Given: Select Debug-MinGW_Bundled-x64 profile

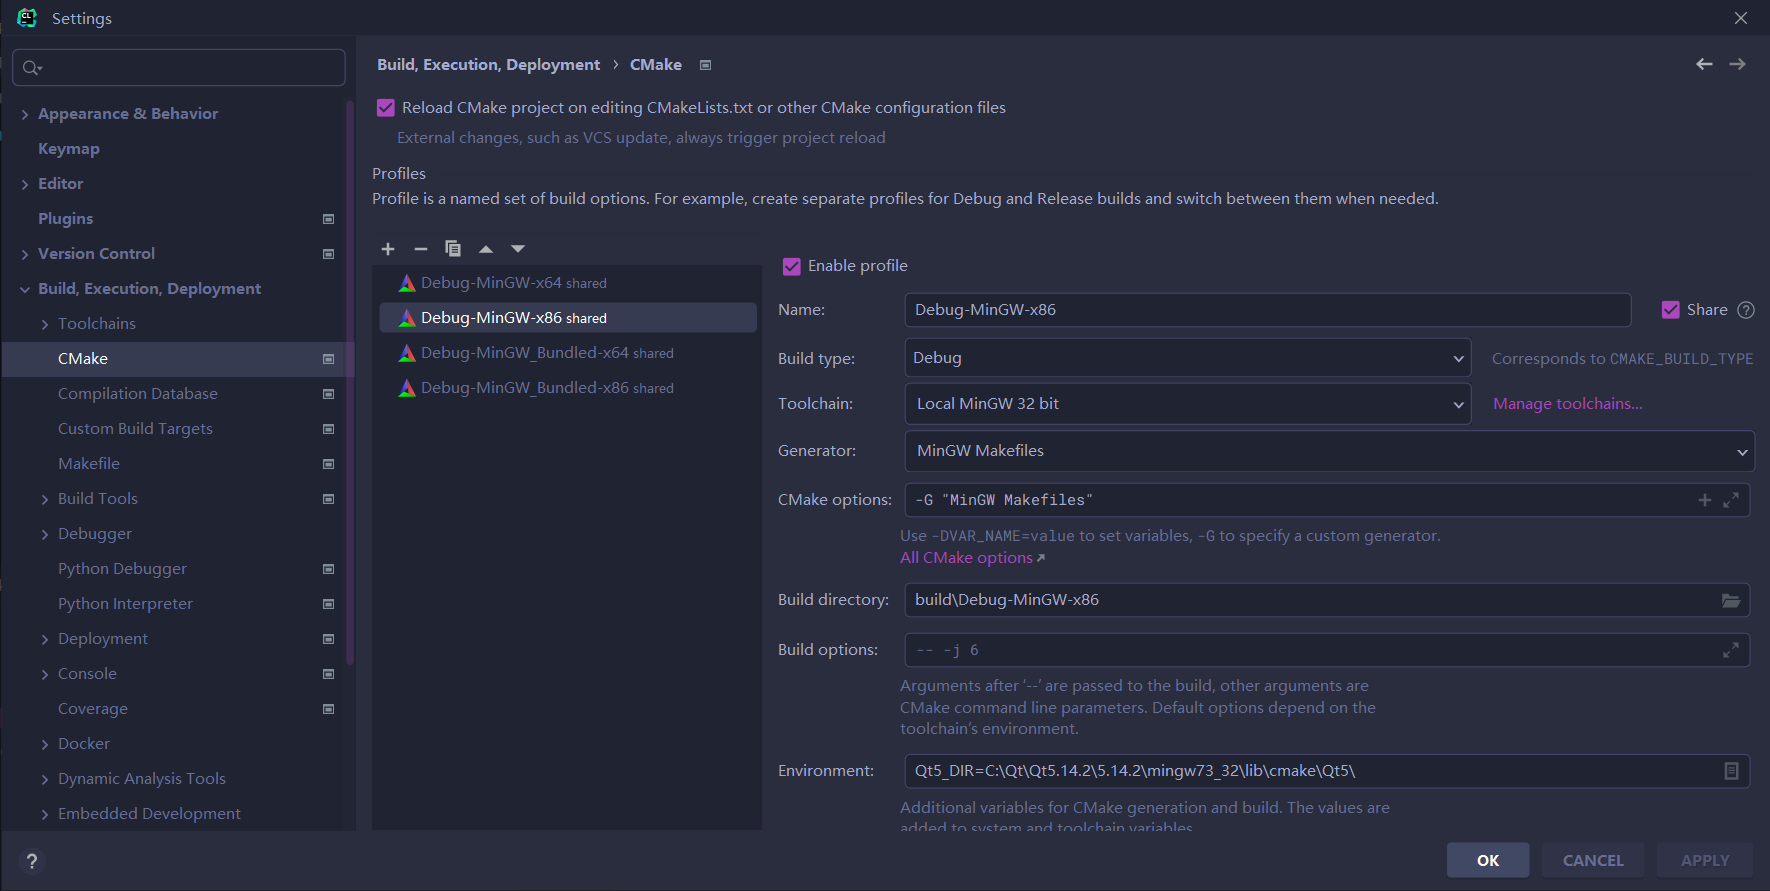Looking at the screenshot, I should click(x=567, y=353).
